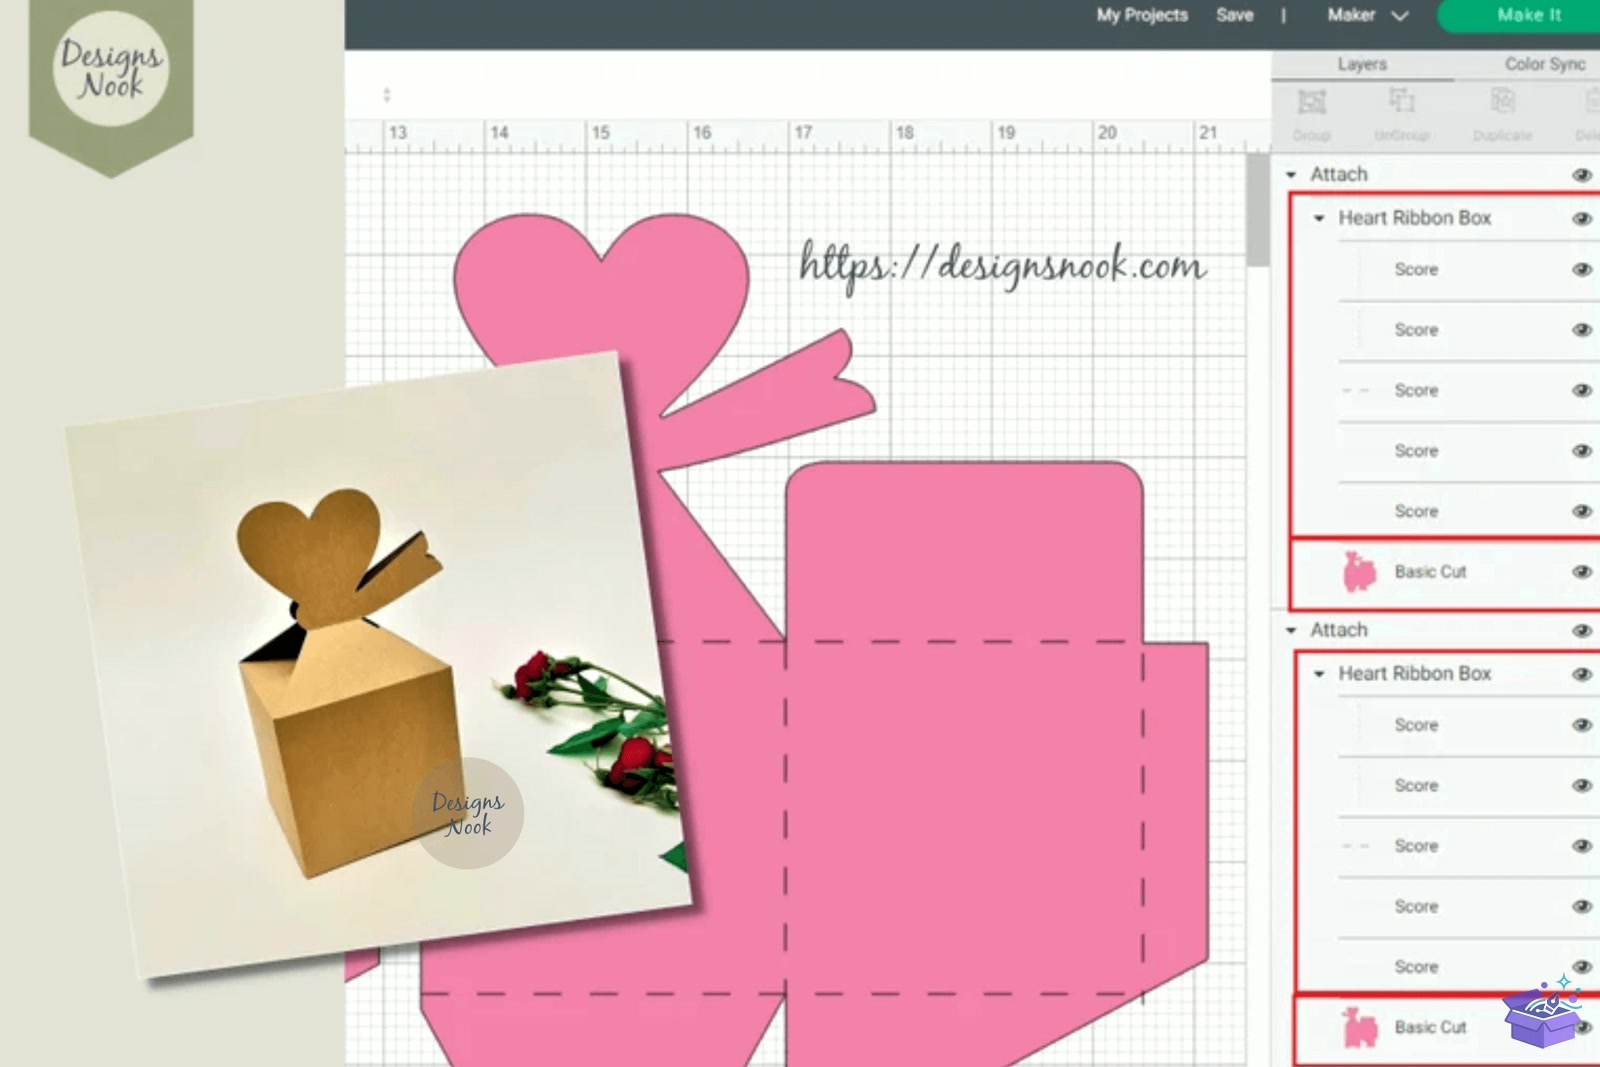1600x1067 pixels.
Task: Hide the second Heart Ribbon Box group
Action: (x=1582, y=674)
